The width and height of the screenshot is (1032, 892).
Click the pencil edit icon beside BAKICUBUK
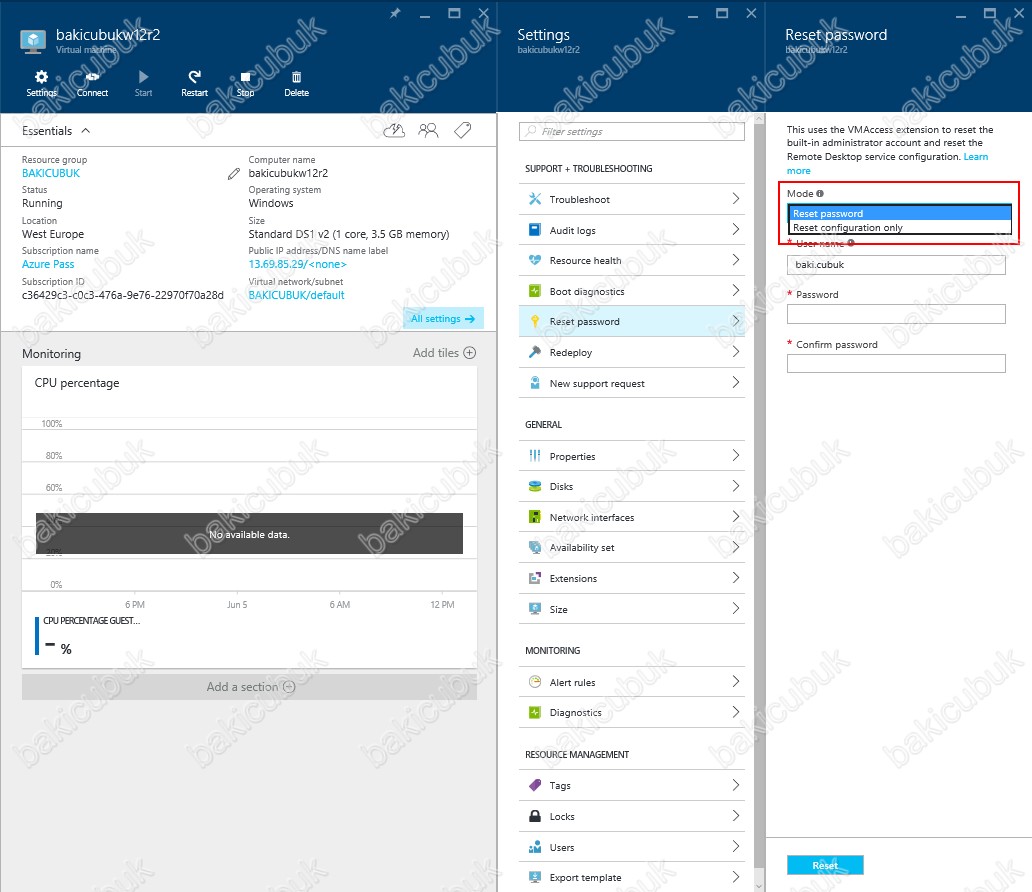point(234,174)
